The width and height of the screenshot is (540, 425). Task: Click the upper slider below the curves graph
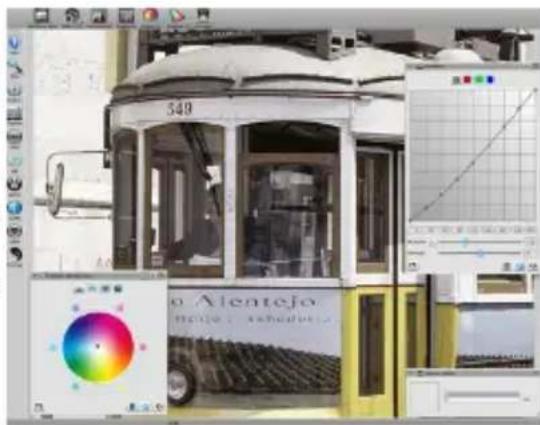coord(479,242)
